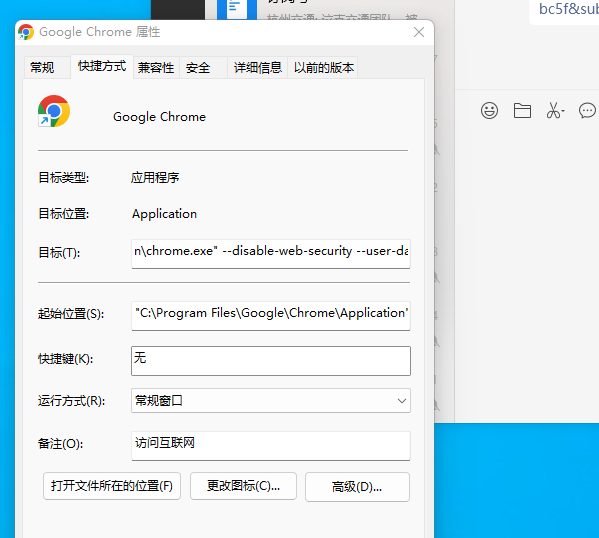The height and width of the screenshot is (538, 599).
Task: Click the 应用程序 target type value
Action: (155, 177)
